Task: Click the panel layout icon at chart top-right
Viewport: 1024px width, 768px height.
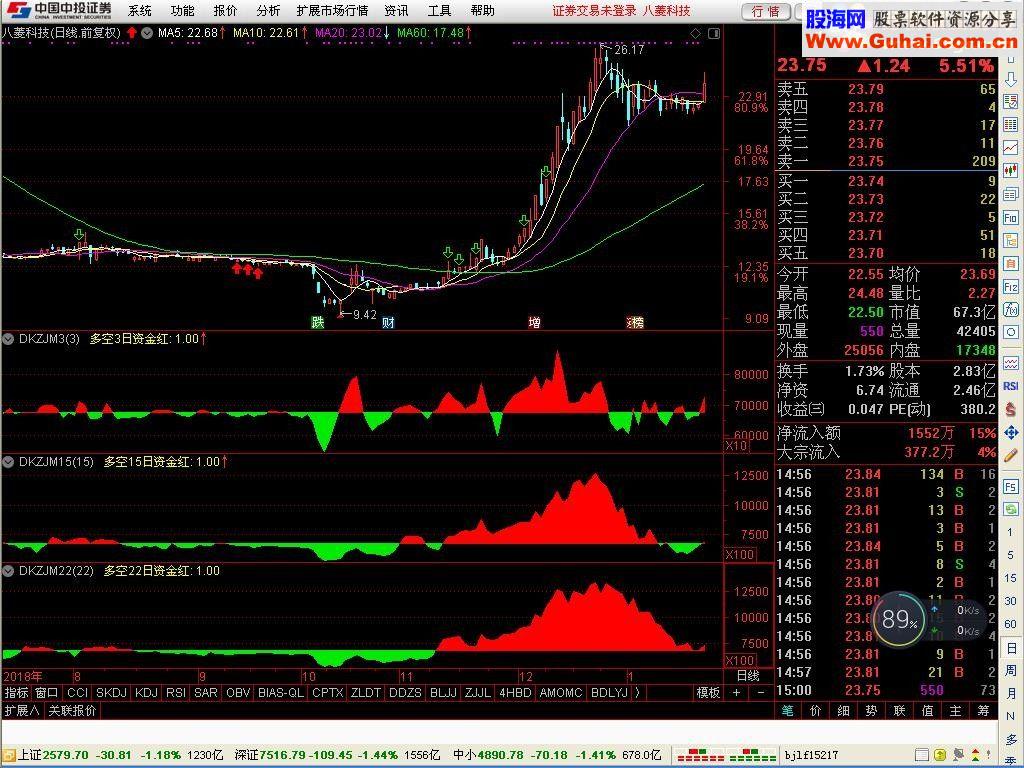Action: tap(714, 33)
